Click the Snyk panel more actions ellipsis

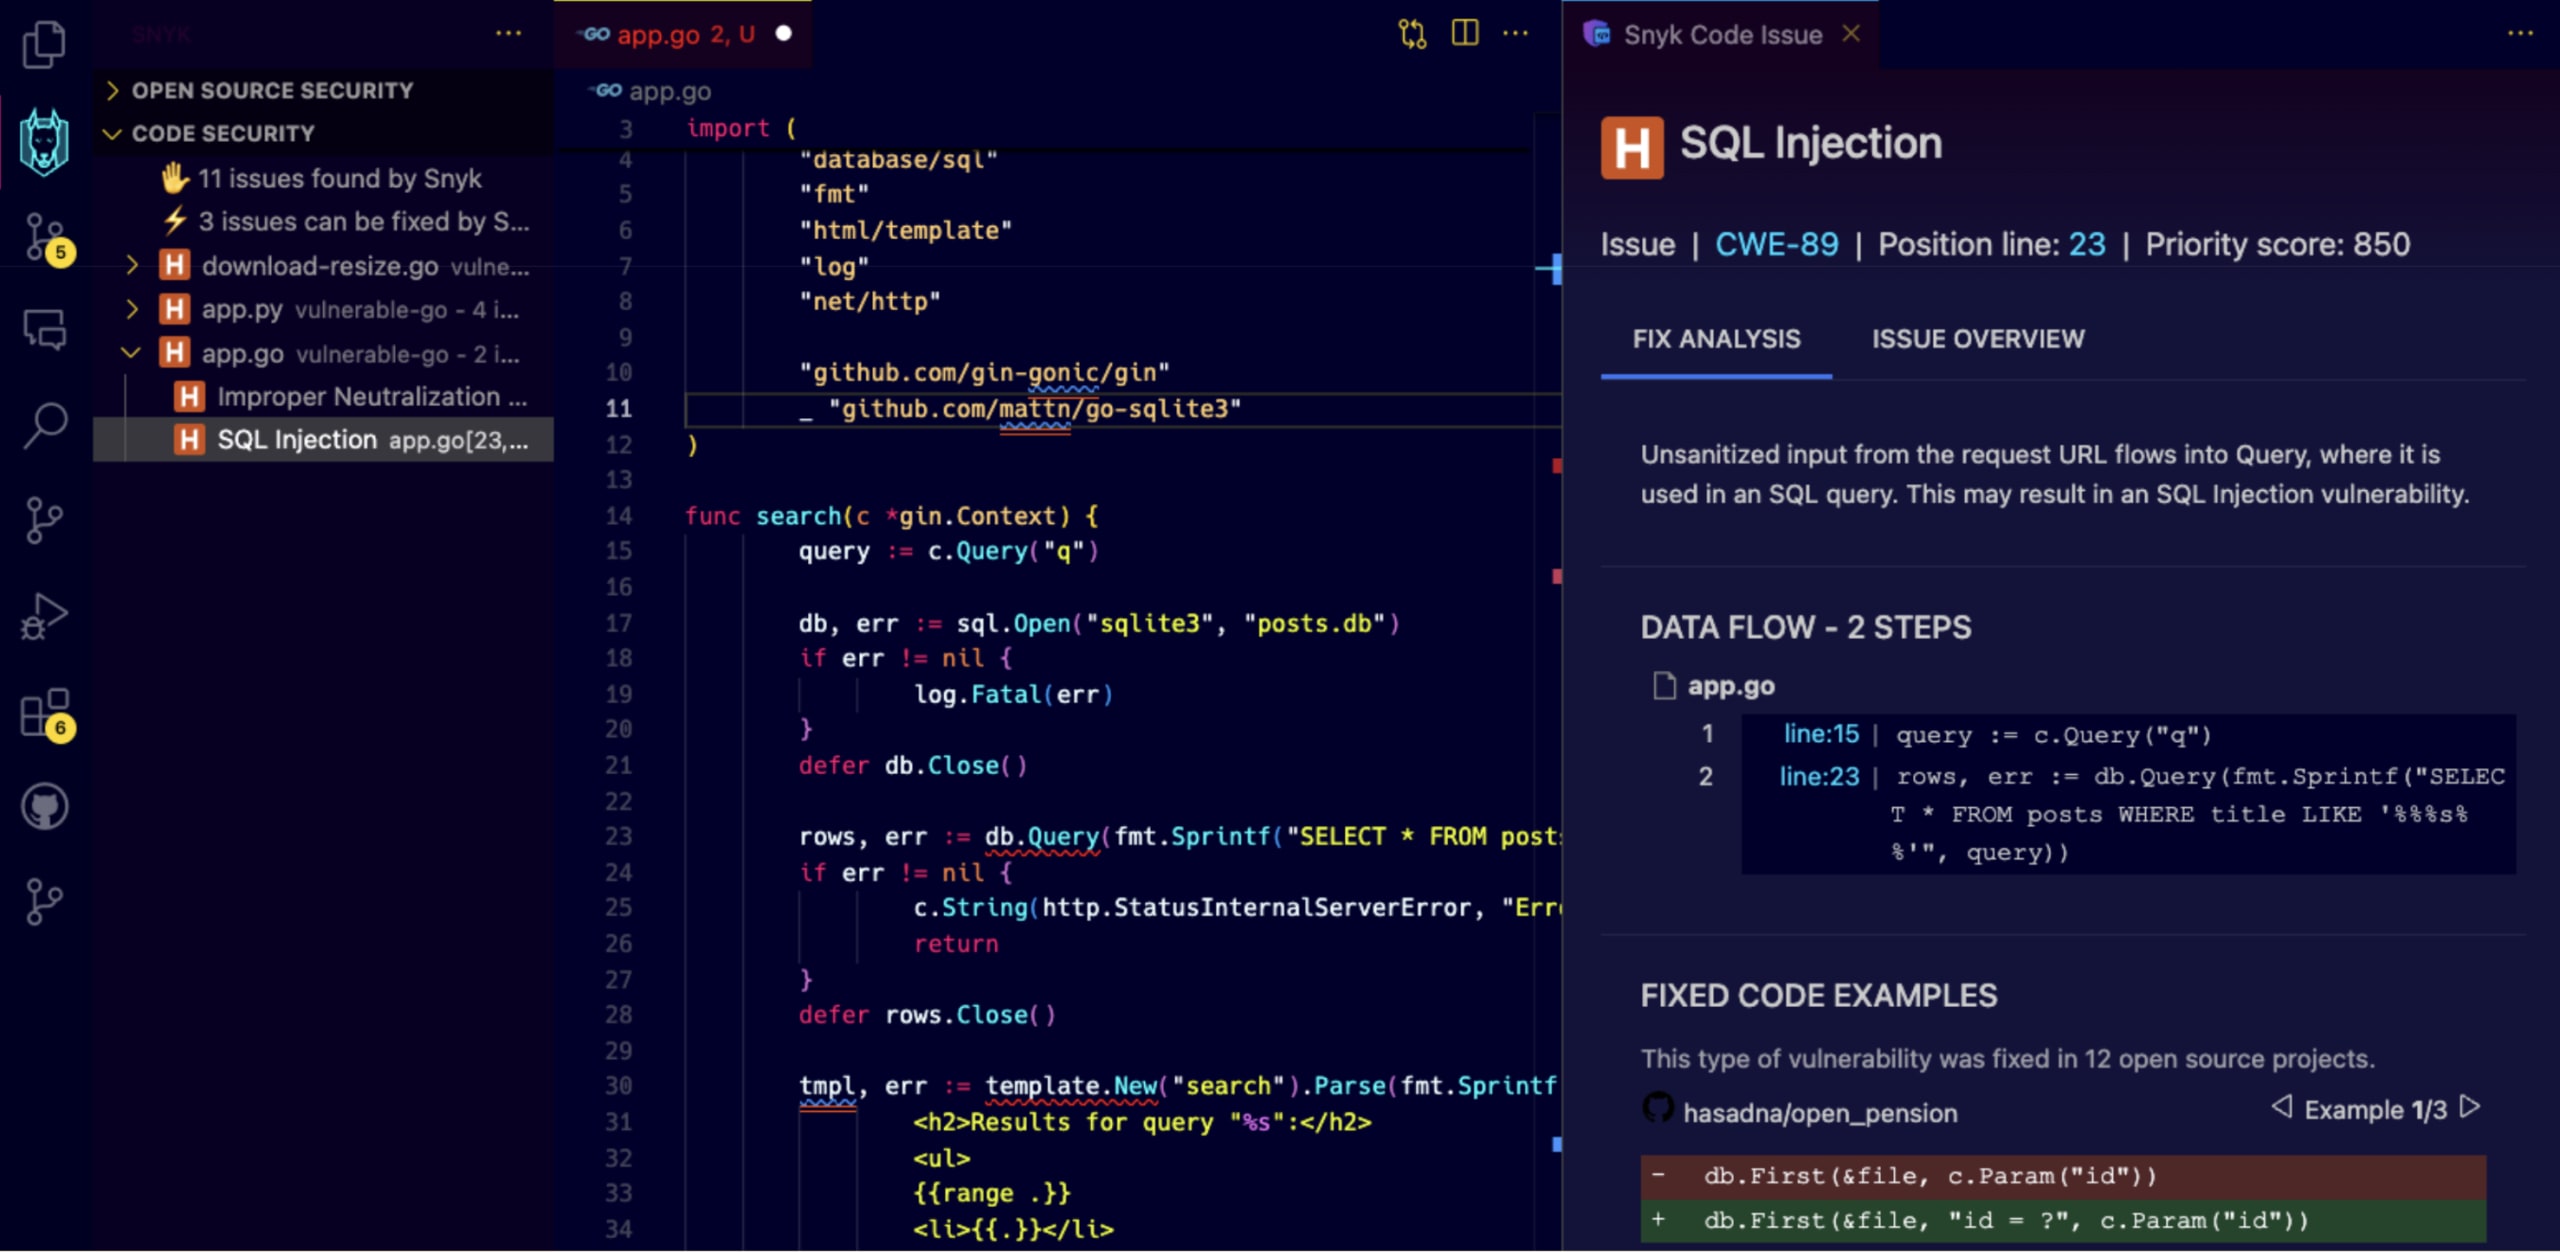tap(508, 33)
